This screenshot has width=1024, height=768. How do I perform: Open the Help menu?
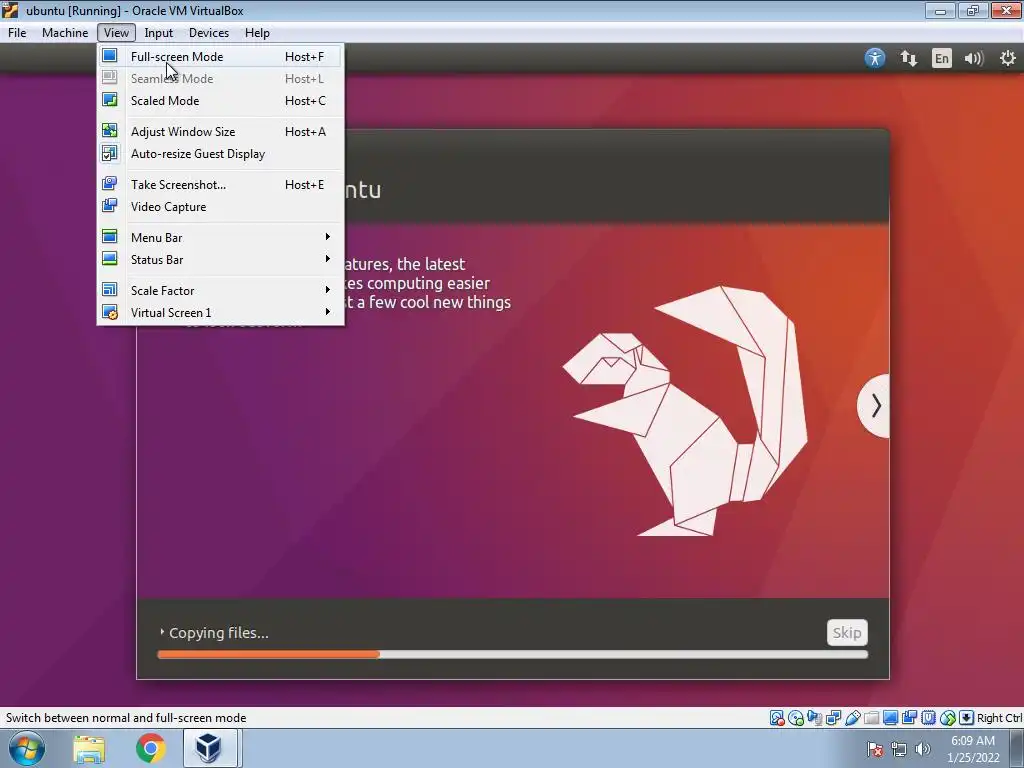tap(257, 33)
